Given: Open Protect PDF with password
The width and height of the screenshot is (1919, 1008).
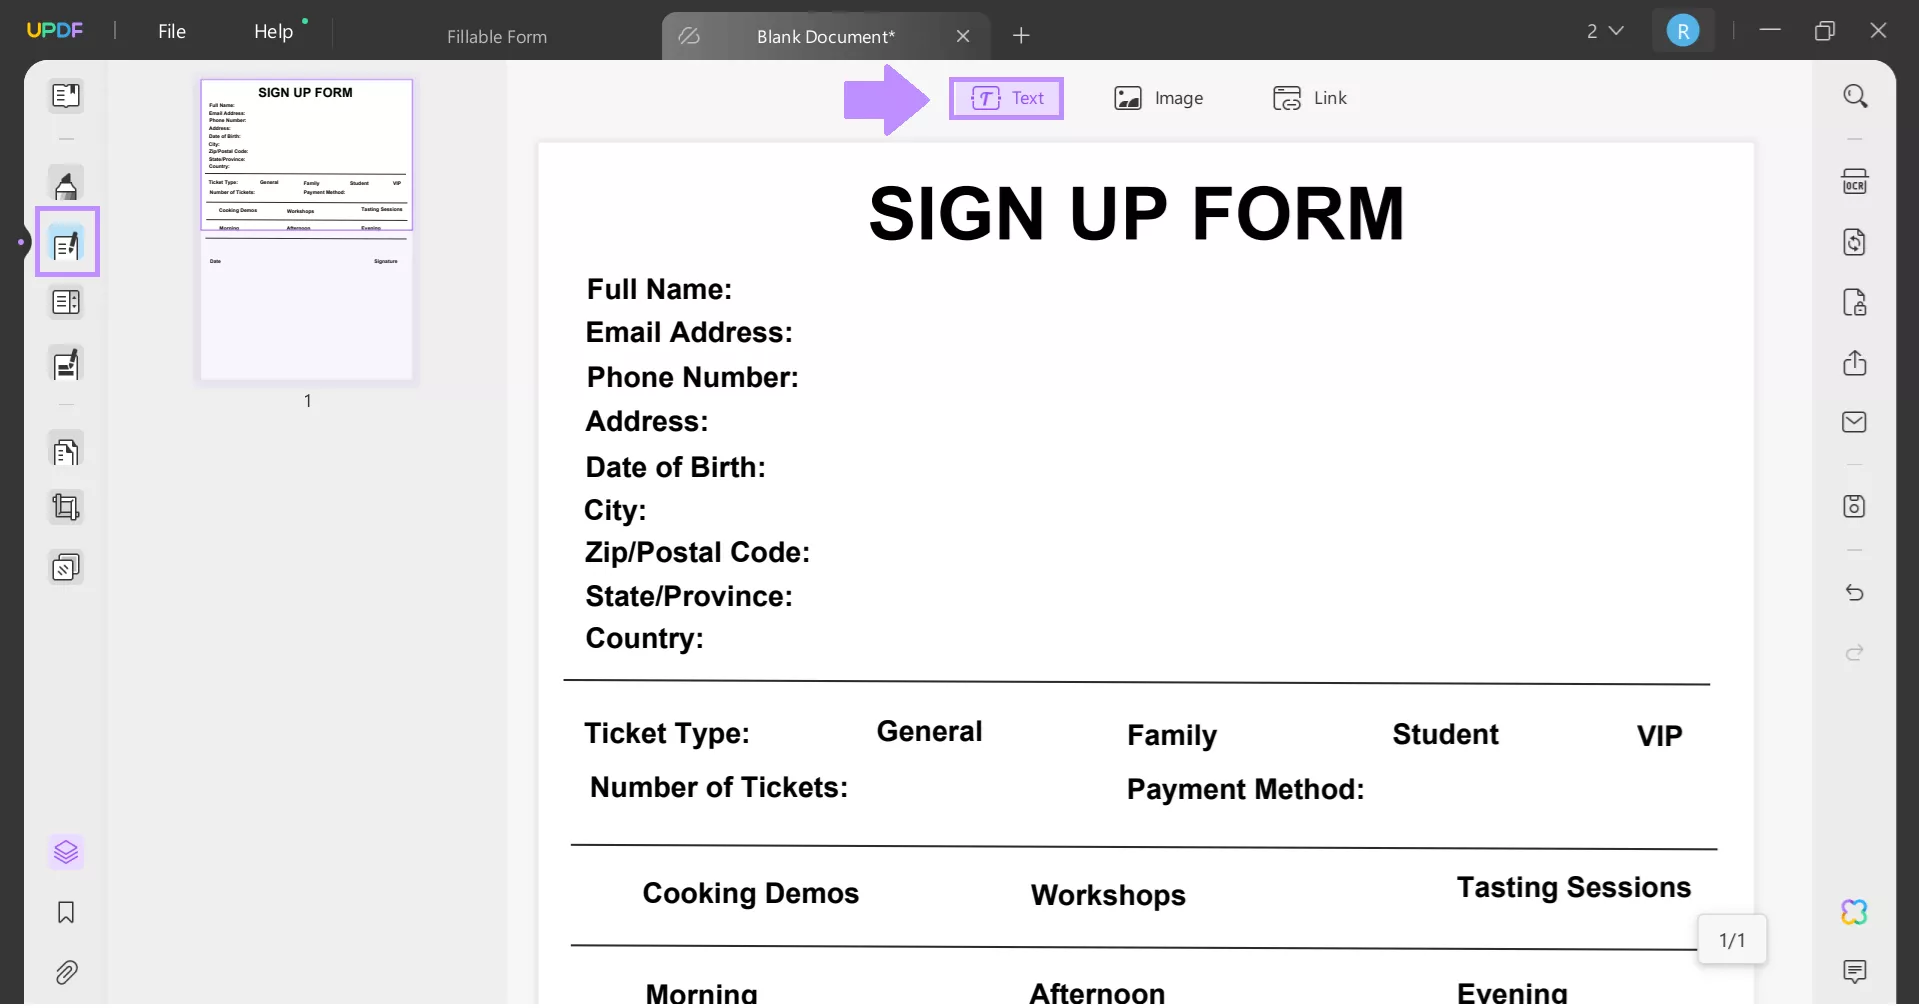Looking at the screenshot, I should (1855, 302).
